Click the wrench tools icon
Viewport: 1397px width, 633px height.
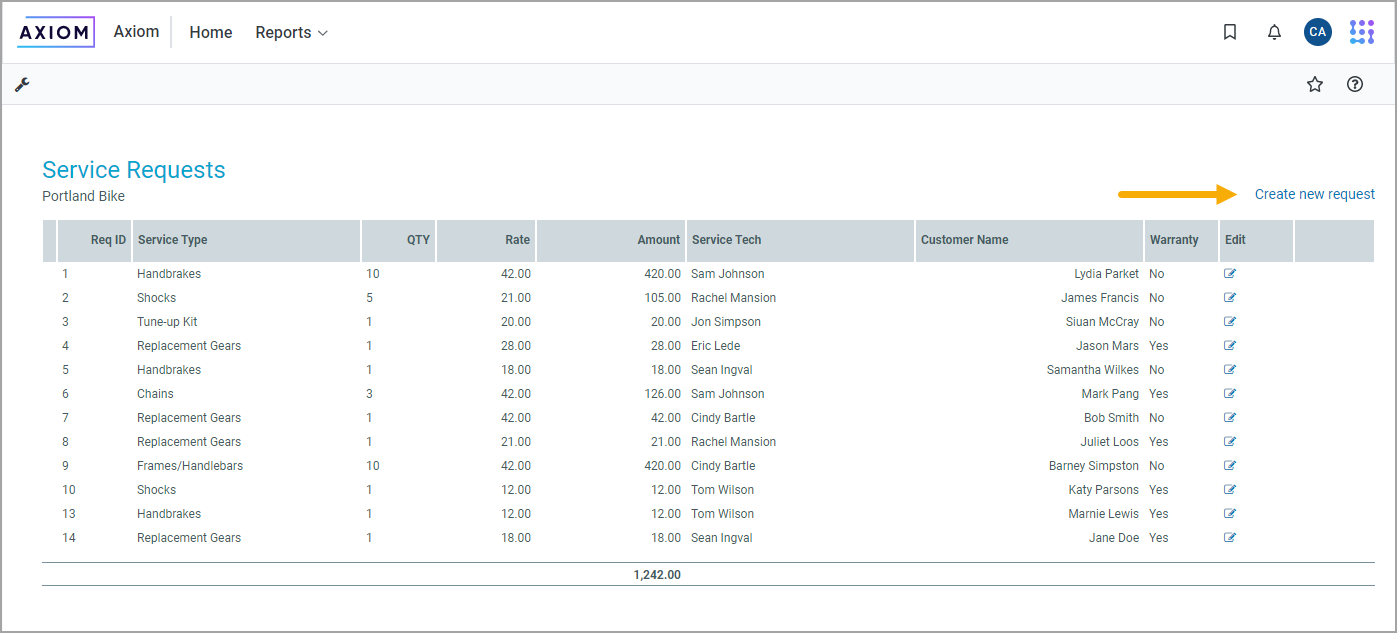[22, 85]
